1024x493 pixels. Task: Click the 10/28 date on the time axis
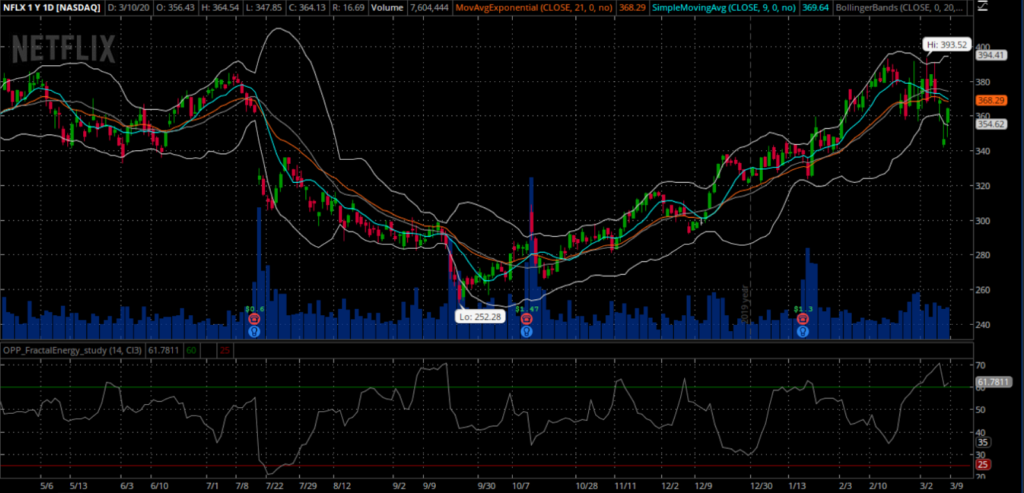588,486
